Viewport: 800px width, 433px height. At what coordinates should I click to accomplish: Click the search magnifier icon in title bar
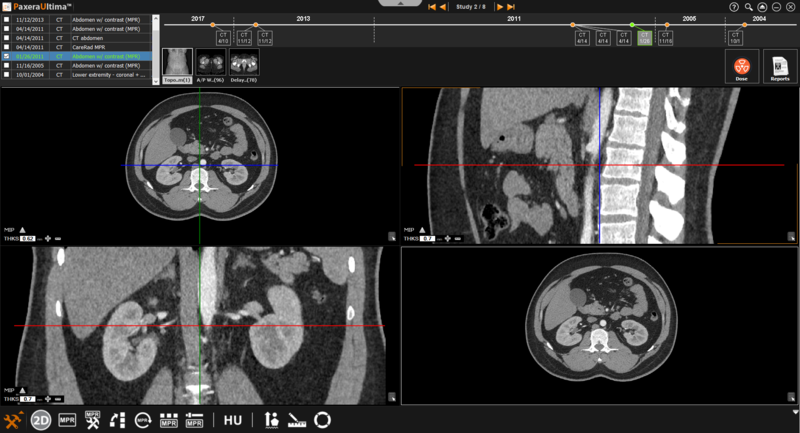[748, 7]
